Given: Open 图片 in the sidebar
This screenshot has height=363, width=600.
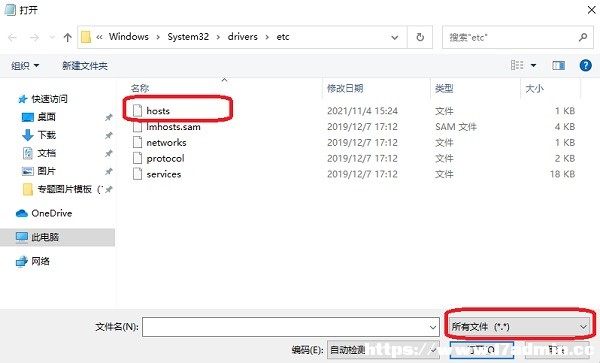Looking at the screenshot, I should click(x=47, y=171).
